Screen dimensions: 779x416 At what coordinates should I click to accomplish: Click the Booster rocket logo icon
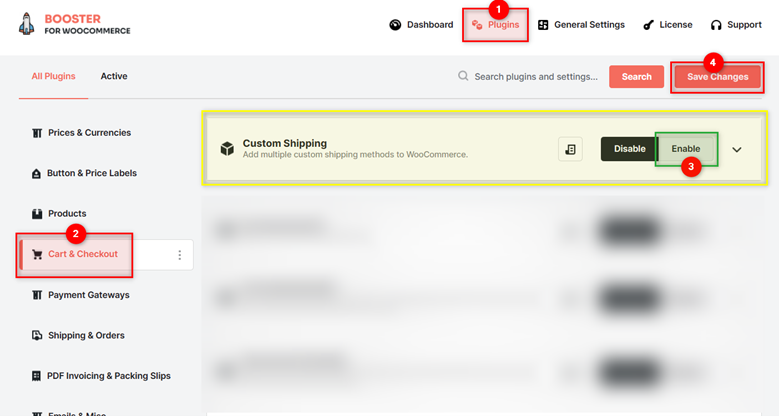click(x=26, y=24)
